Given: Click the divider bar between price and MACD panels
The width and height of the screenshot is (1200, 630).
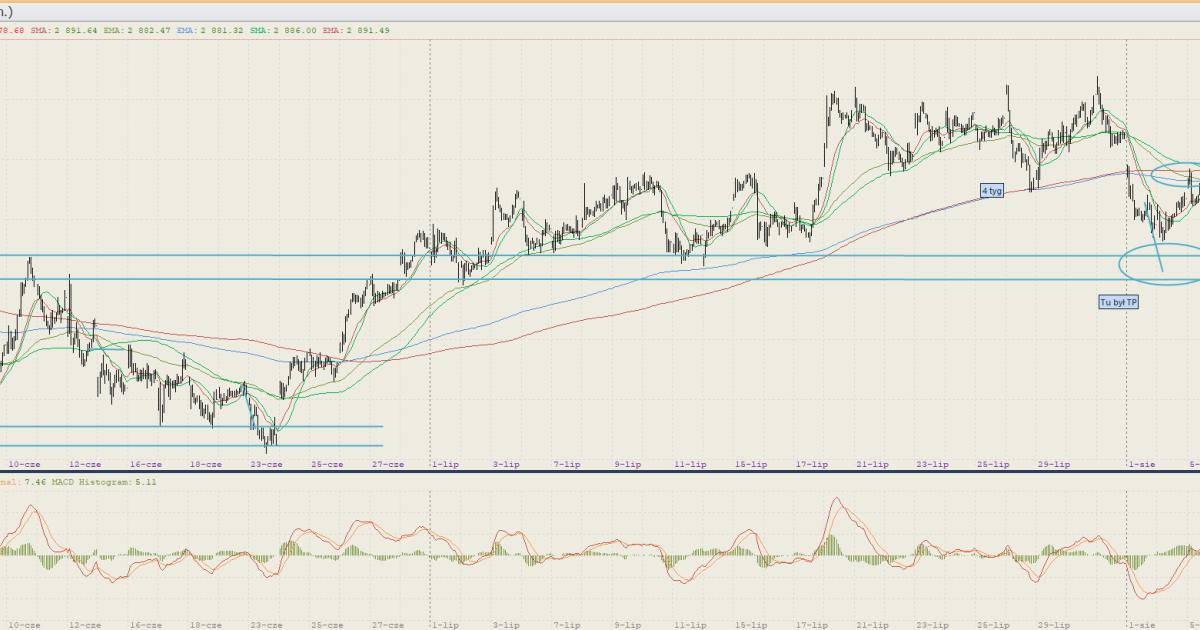Looking at the screenshot, I should [600, 472].
